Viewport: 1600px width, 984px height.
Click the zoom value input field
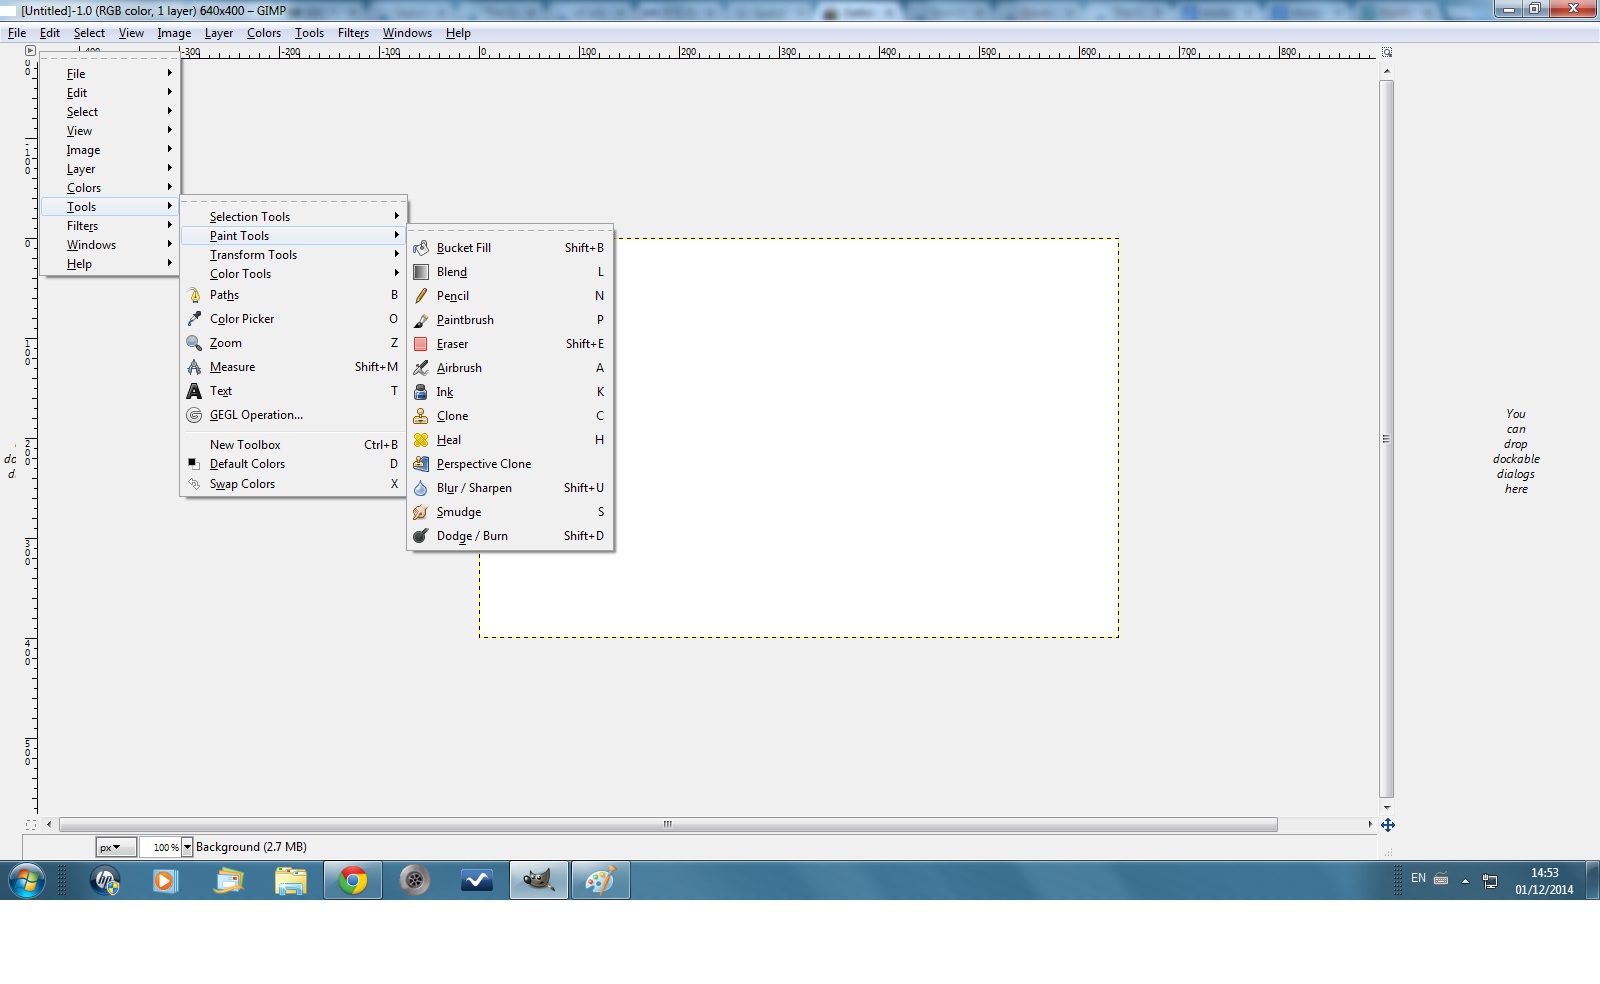coord(160,847)
